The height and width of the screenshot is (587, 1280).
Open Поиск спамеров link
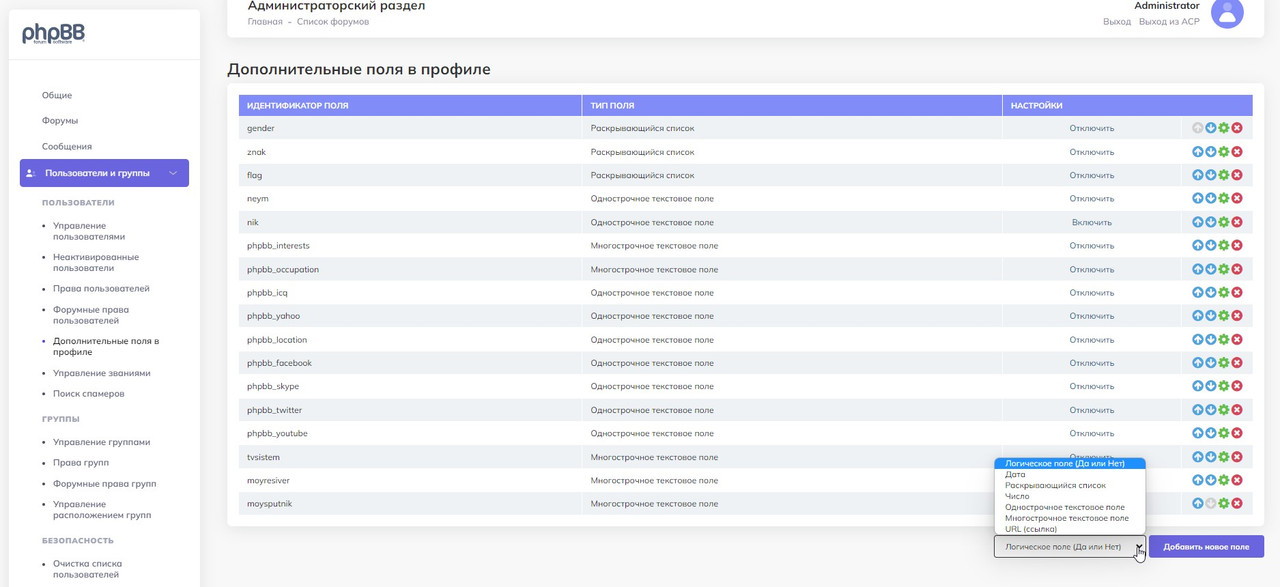[89, 394]
